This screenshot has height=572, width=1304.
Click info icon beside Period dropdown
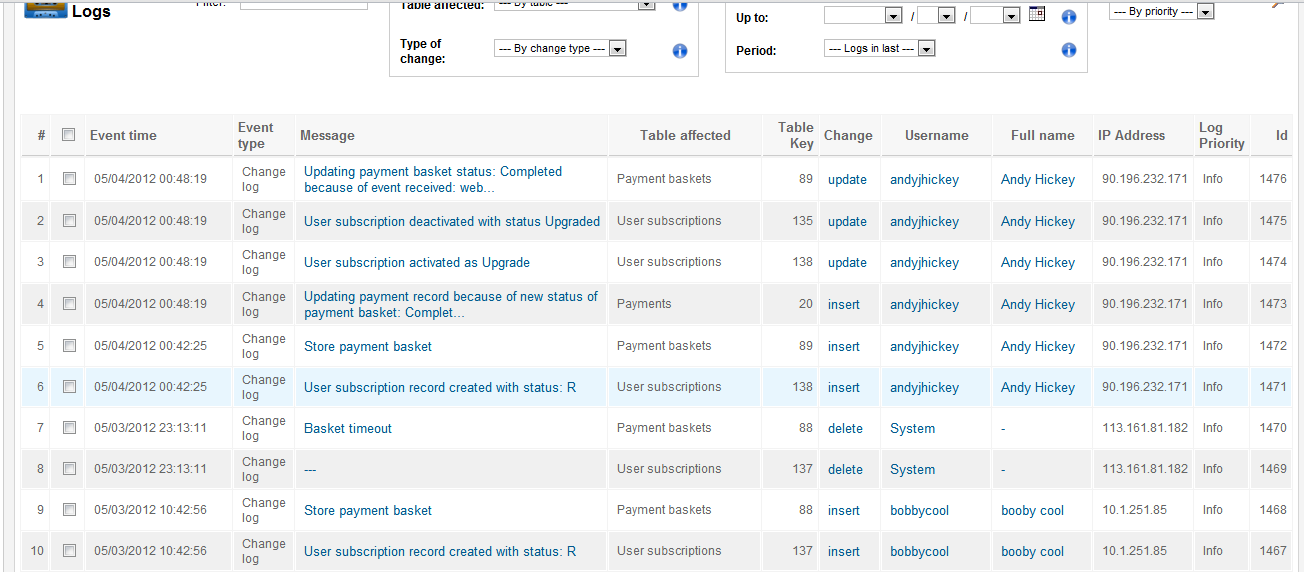click(1069, 50)
